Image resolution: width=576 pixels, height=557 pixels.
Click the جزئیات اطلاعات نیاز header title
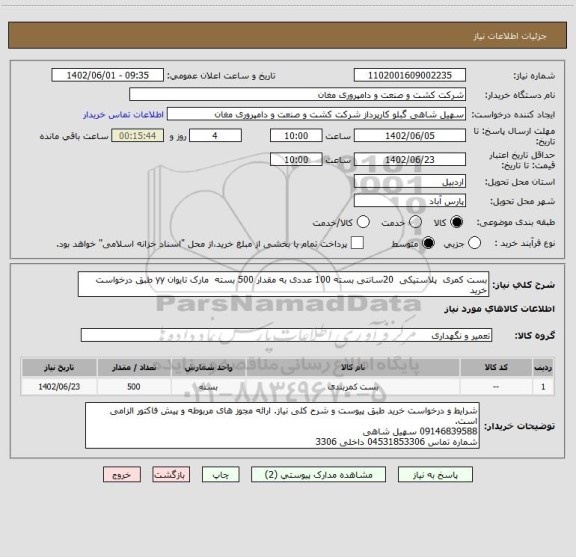point(510,36)
